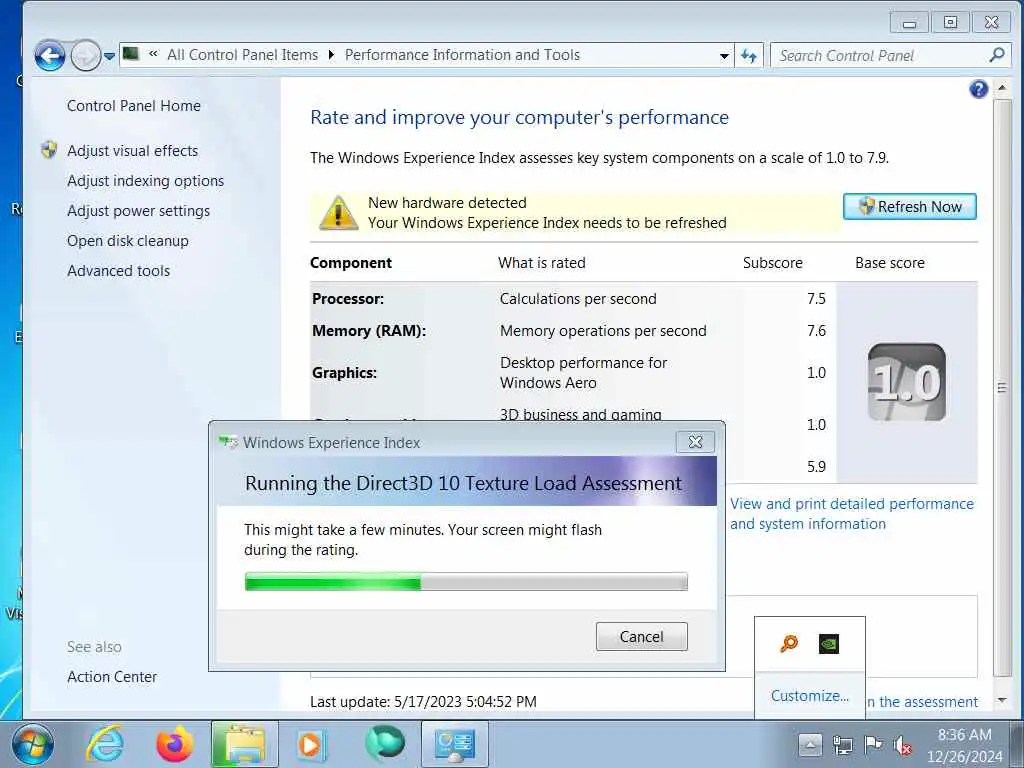The width and height of the screenshot is (1024, 768).
Task: Launch Open disk cleanup
Action: (x=128, y=241)
